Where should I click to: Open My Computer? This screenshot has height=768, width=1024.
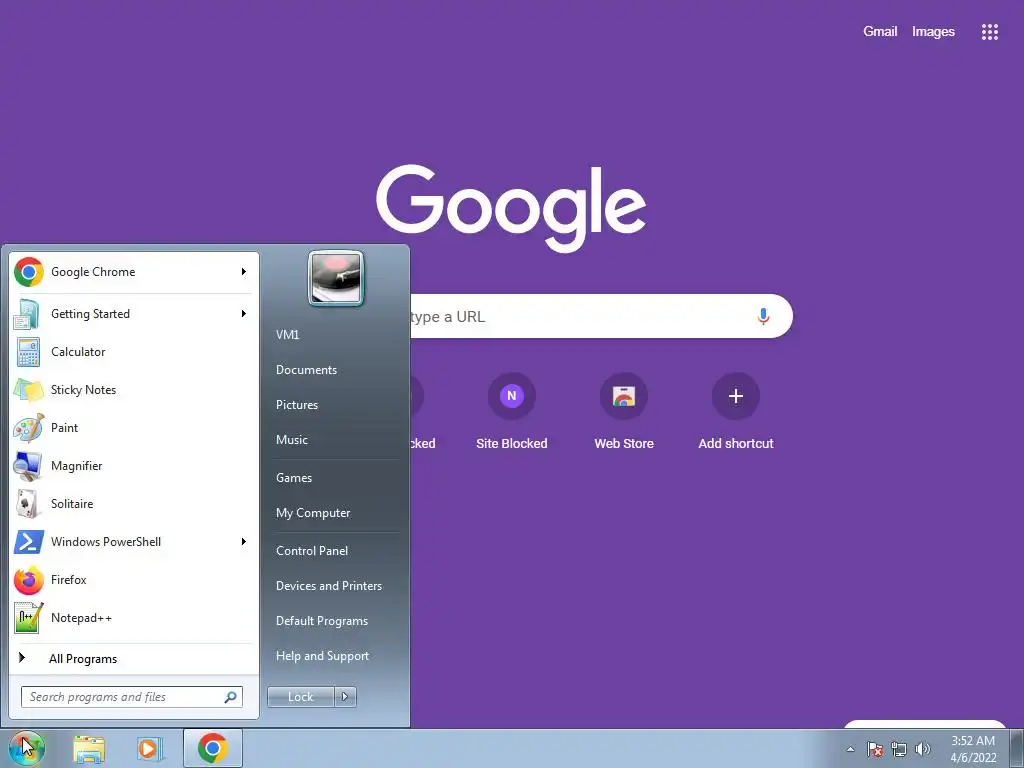(x=313, y=513)
